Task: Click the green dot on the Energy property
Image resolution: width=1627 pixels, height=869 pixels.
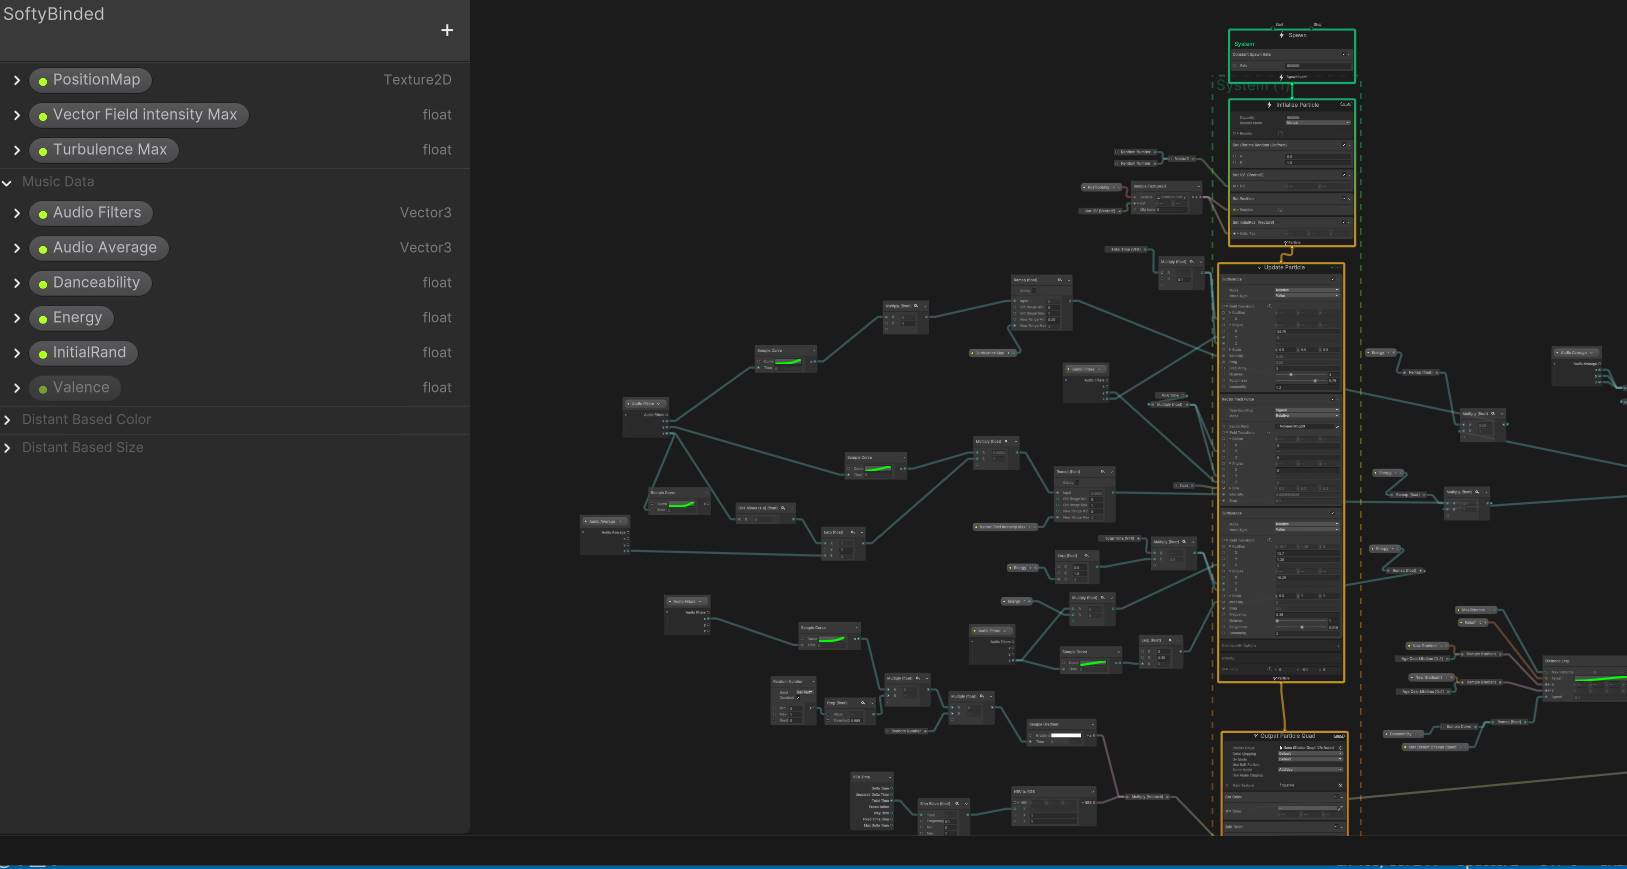Action: click(43, 319)
